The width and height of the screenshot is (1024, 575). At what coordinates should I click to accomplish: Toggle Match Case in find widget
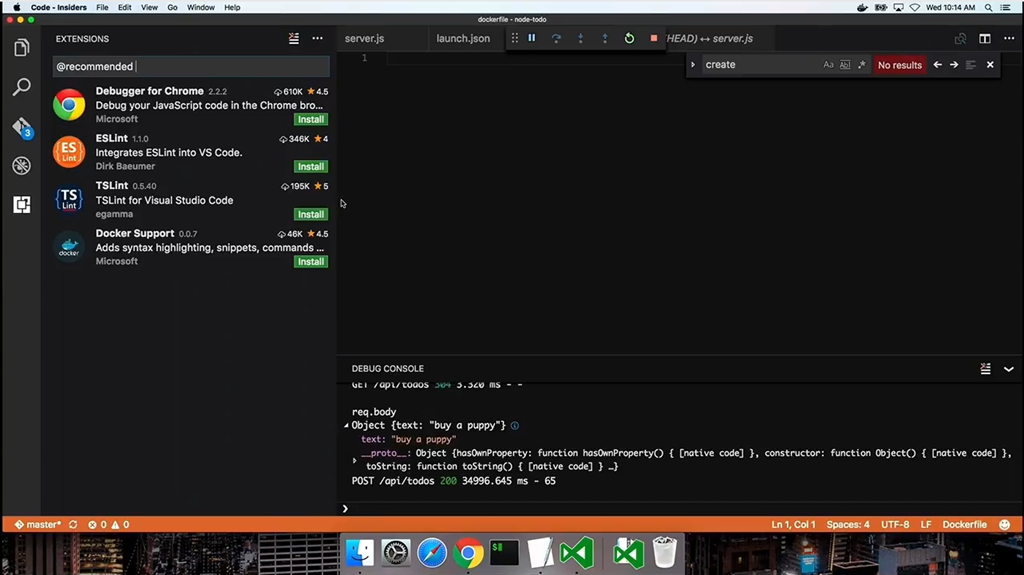828,65
